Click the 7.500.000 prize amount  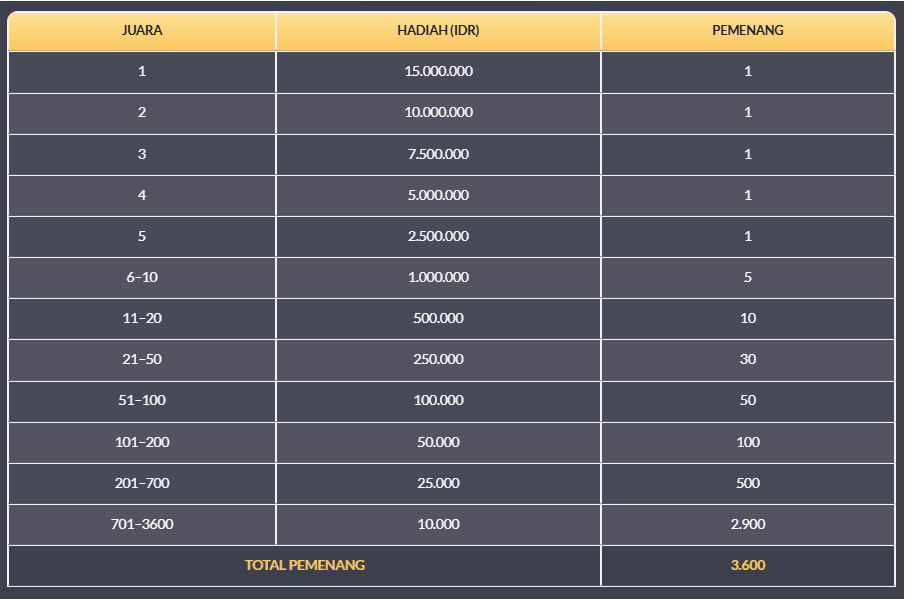pos(438,154)
